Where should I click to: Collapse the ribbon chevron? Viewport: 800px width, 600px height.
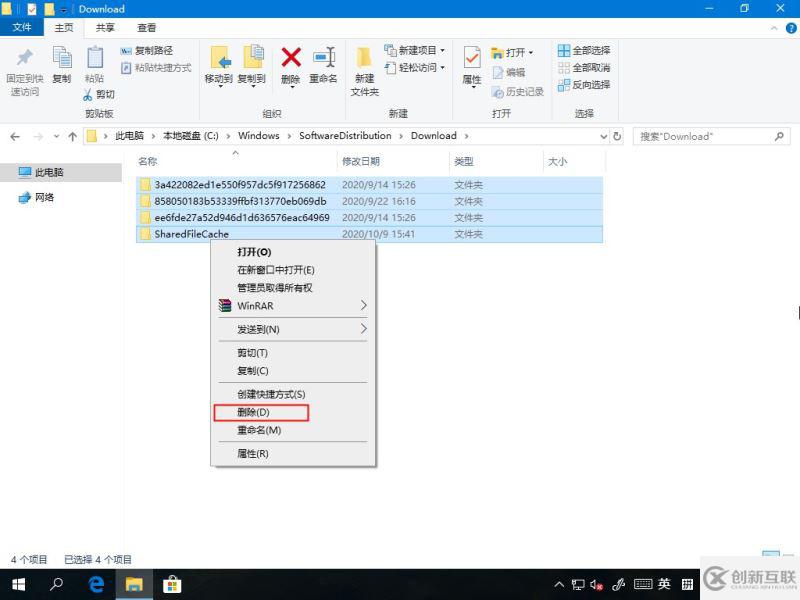(774, 28)
